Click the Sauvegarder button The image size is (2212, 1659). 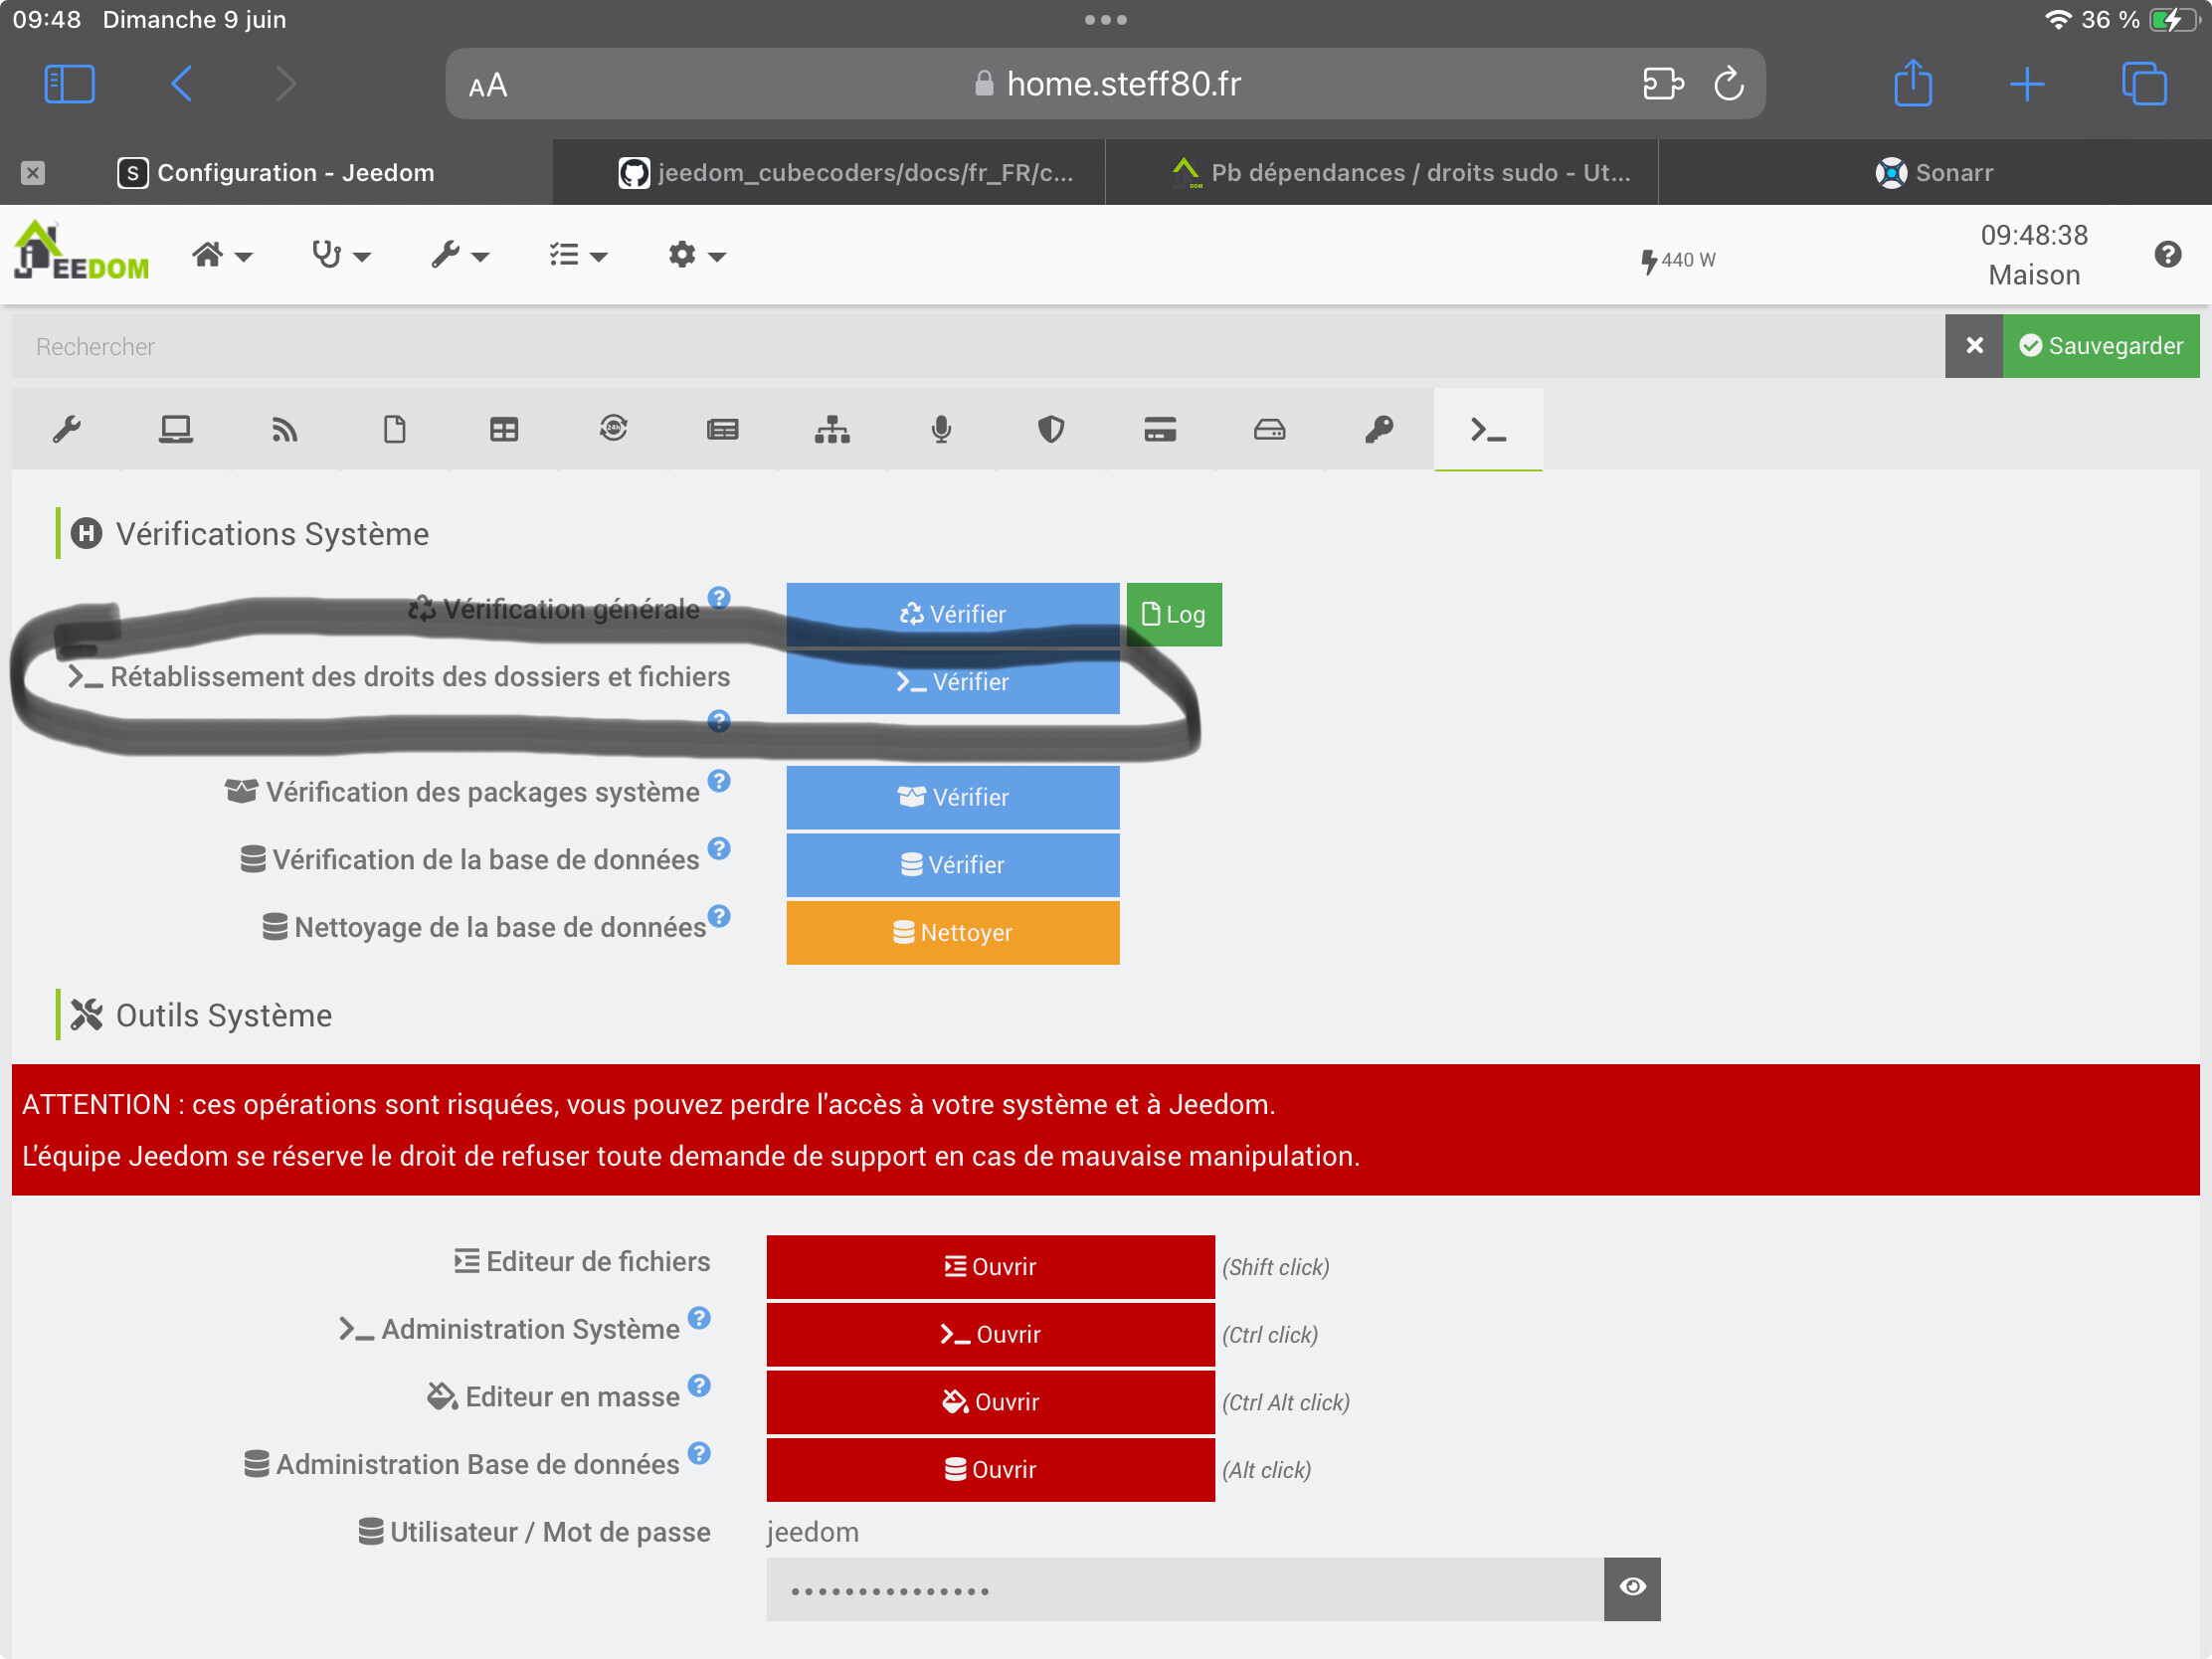click(x=2101, y=346)
